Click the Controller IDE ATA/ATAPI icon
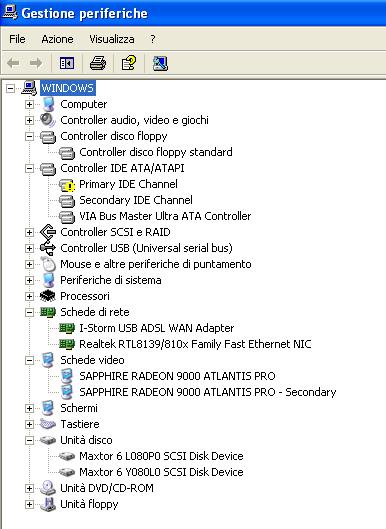 pyautogui.click(x=48, y=168)
